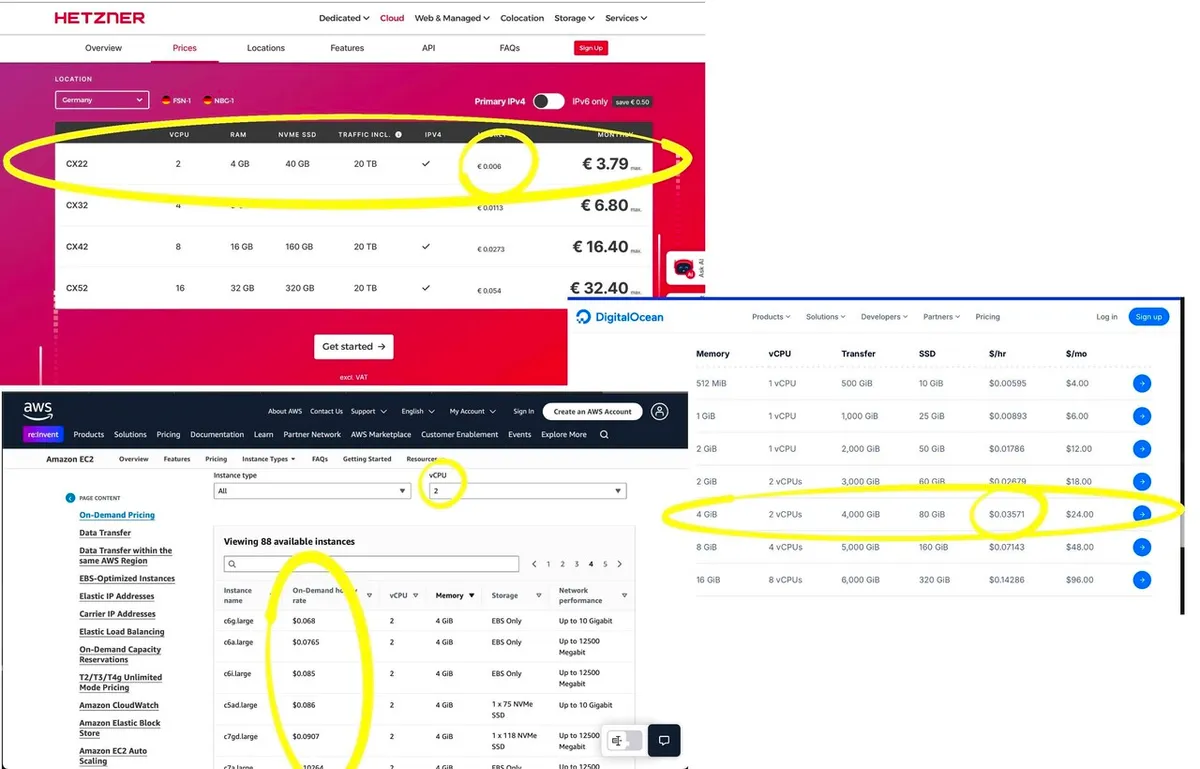The image size is (1200, 769).
Task: Open the AWS vCPU filter dropdown
Action: [x=526, y=491]
